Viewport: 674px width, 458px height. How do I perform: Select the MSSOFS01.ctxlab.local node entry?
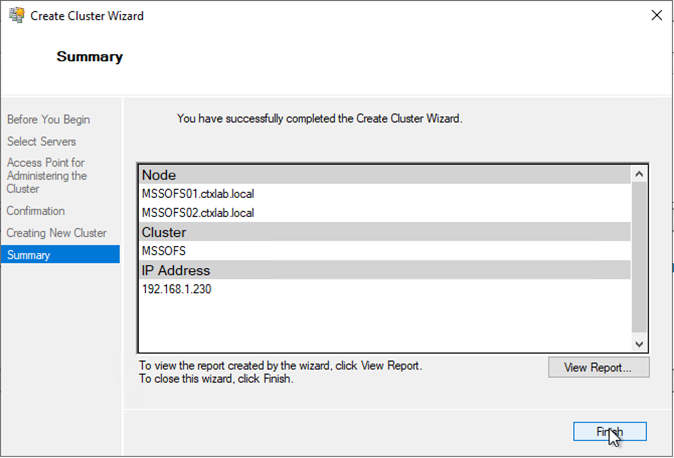point(198,193)
